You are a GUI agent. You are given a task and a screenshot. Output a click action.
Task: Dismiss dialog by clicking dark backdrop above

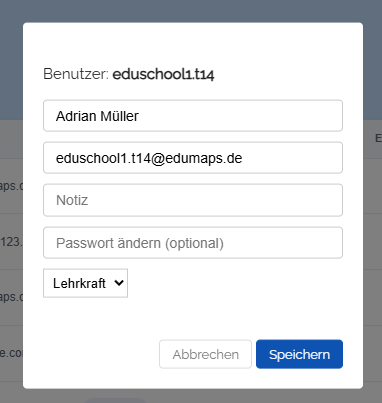191,11
